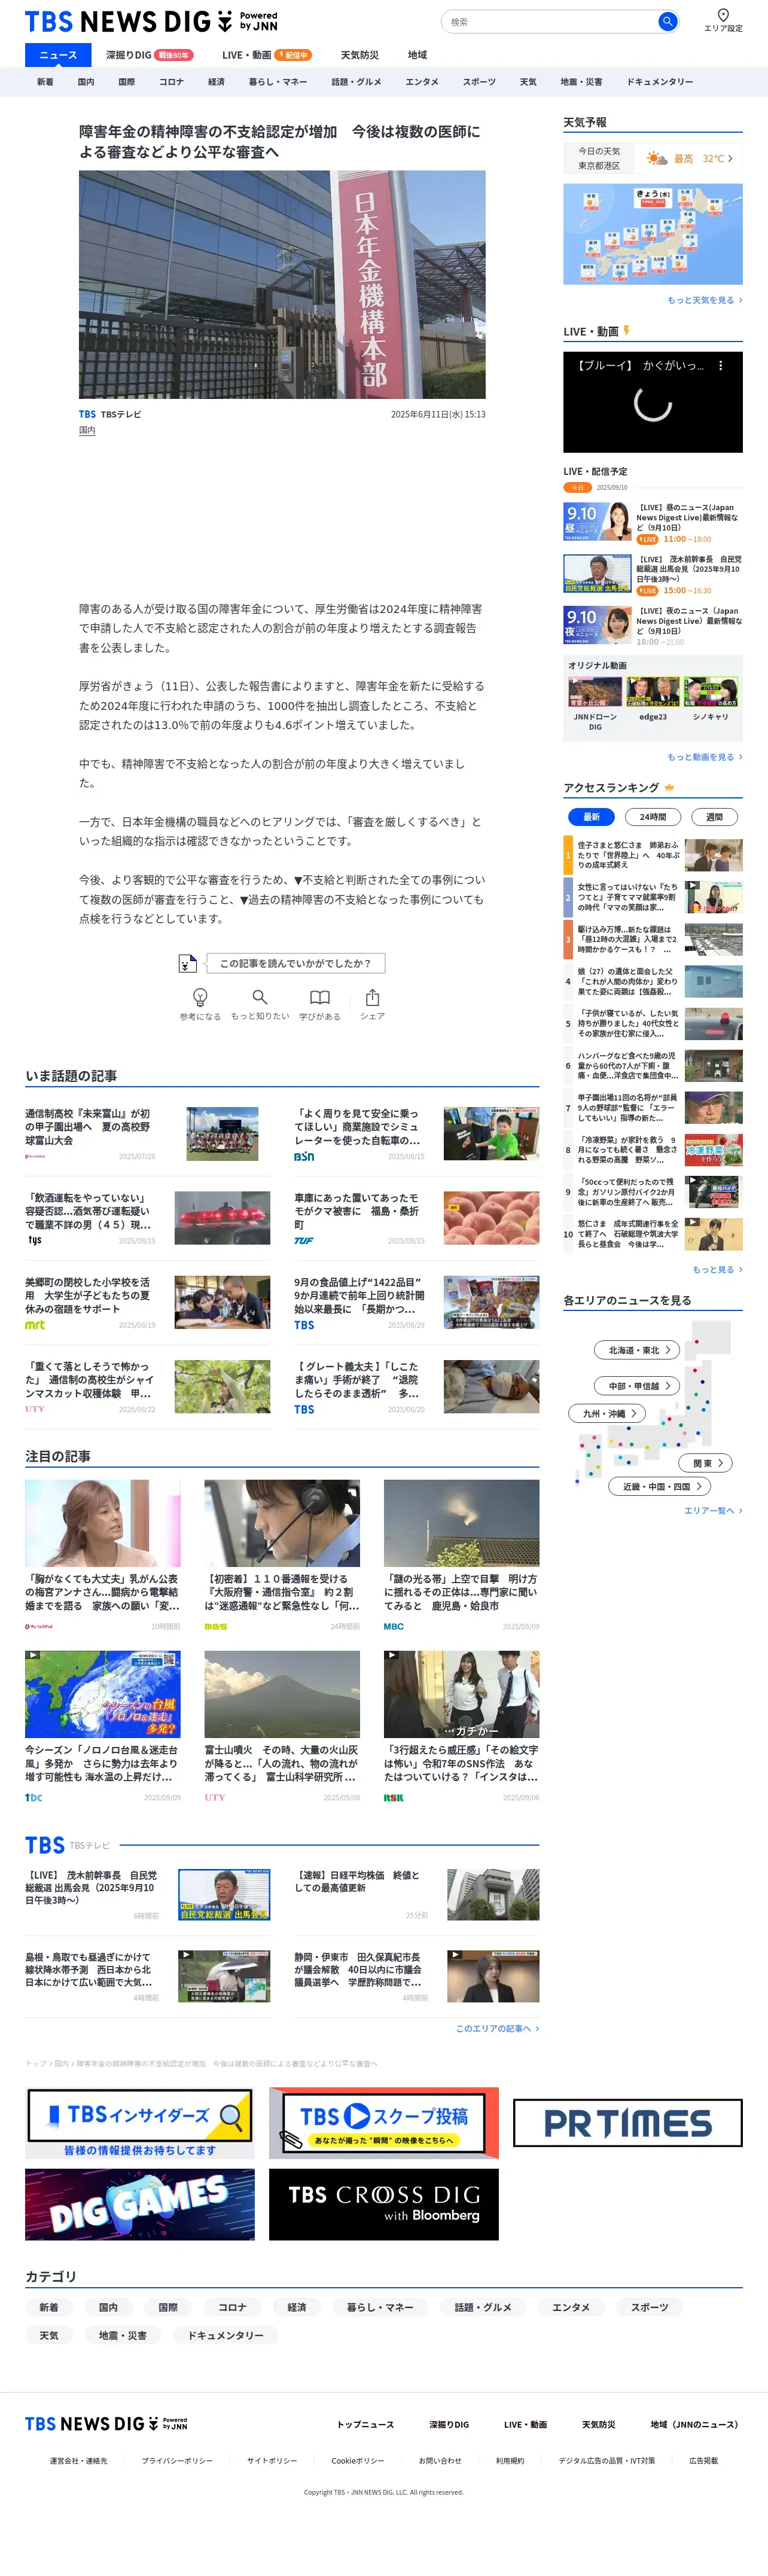
Task: Open the このエリアの記事へ link
Action: (x=497, y=2028)
